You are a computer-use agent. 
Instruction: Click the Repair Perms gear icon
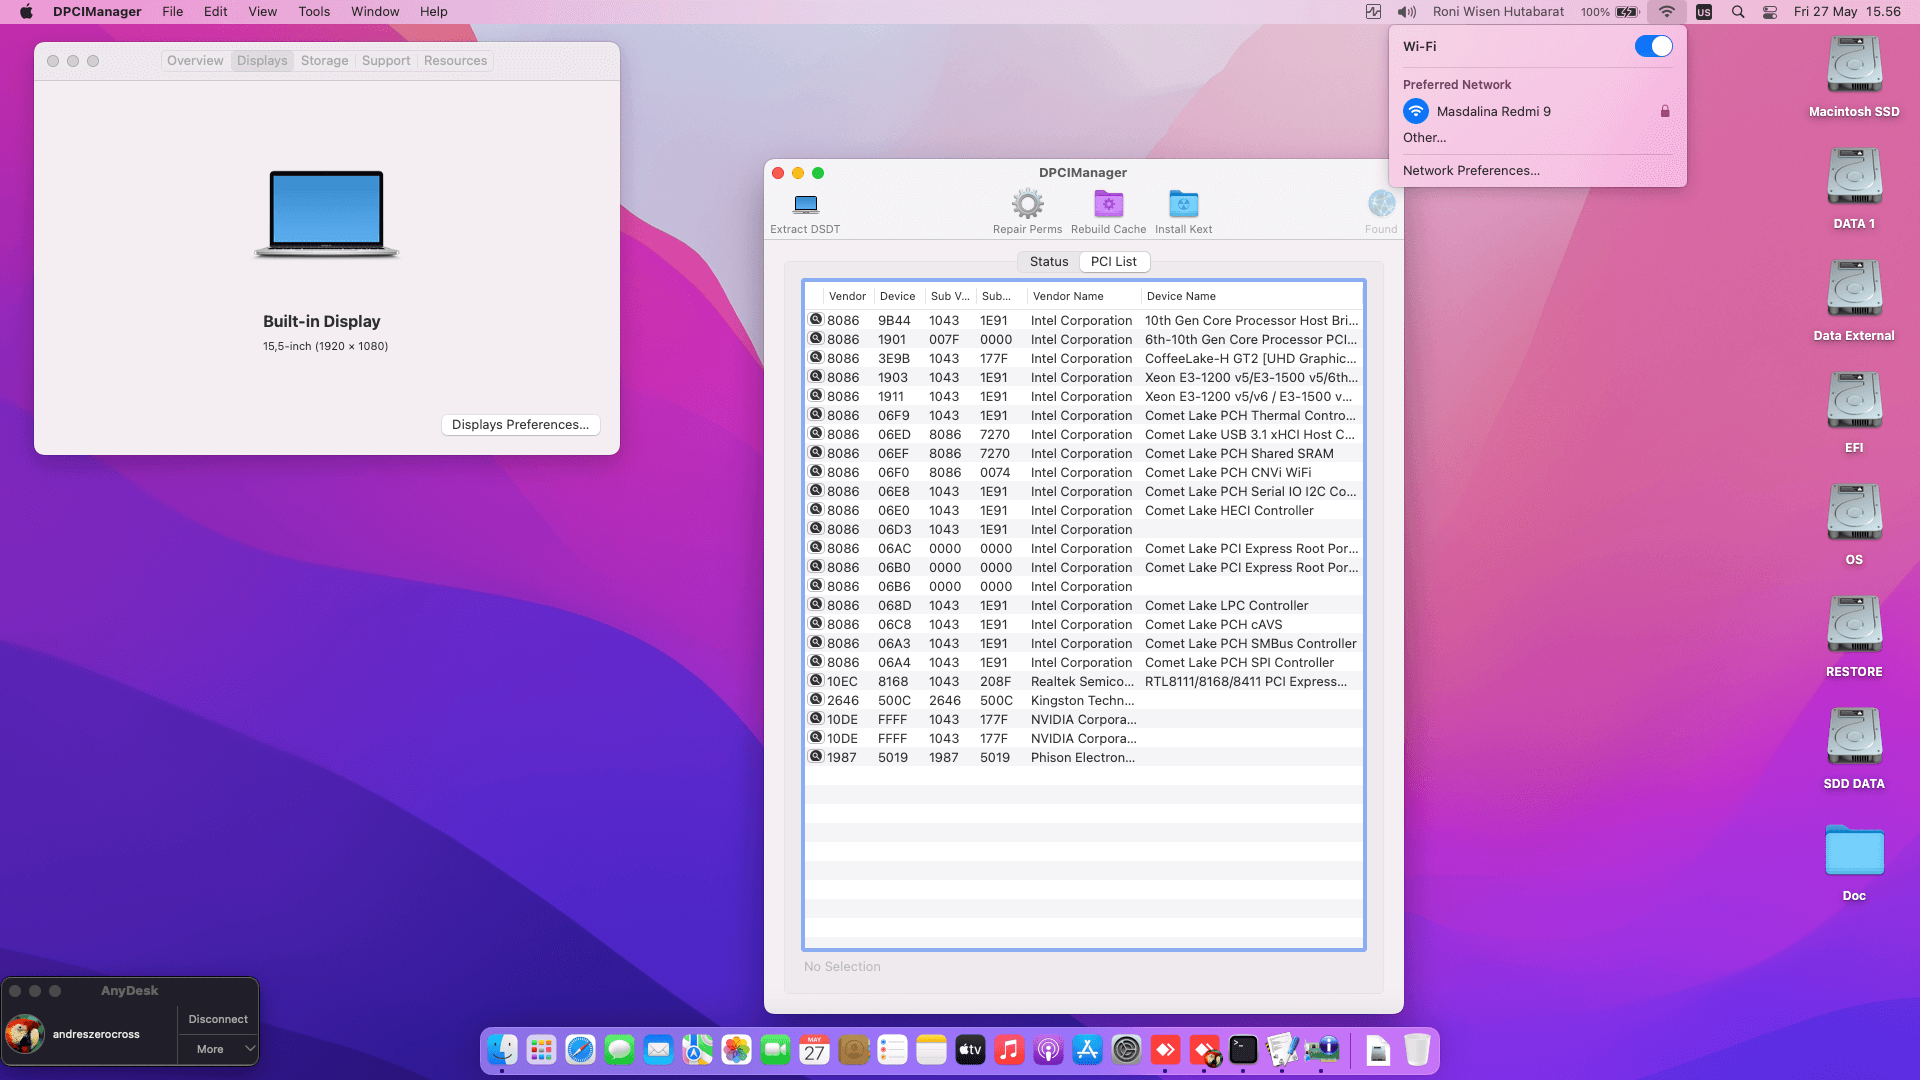1027,204
